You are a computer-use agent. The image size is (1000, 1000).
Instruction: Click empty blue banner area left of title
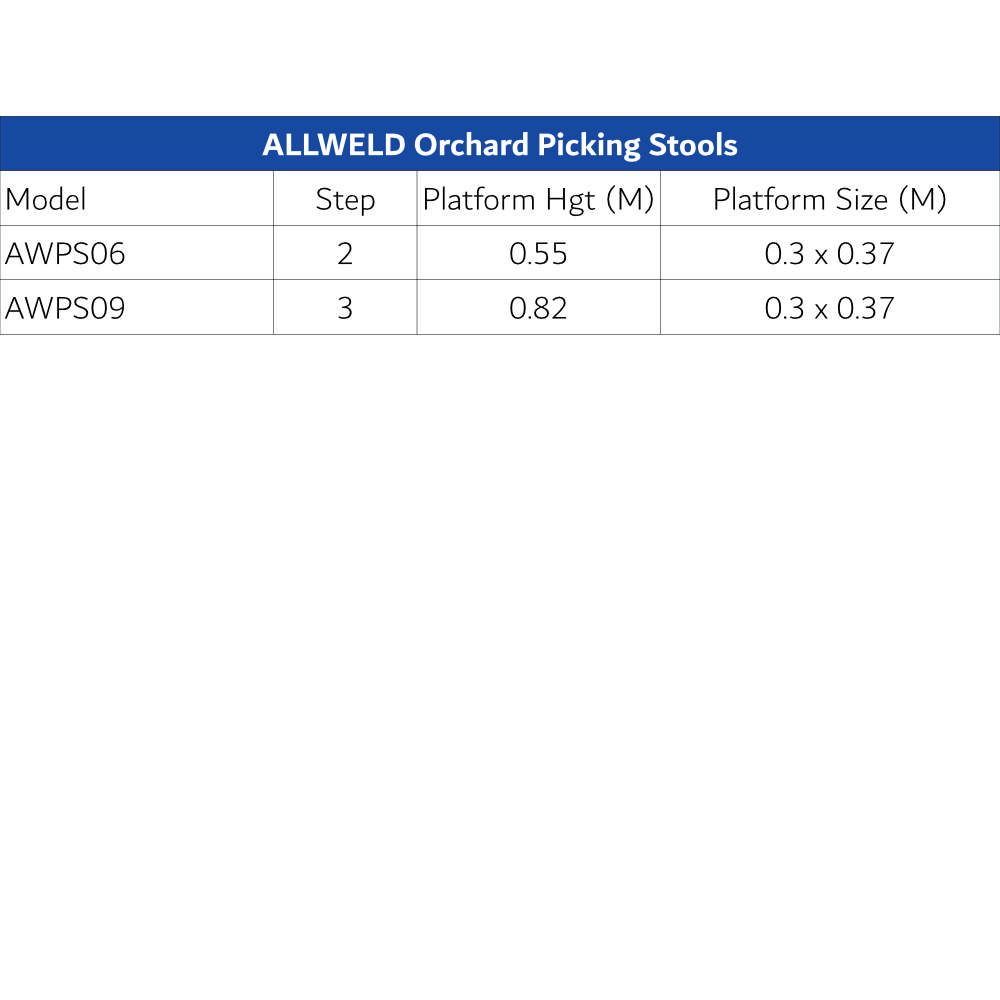(x=120, y=145)
